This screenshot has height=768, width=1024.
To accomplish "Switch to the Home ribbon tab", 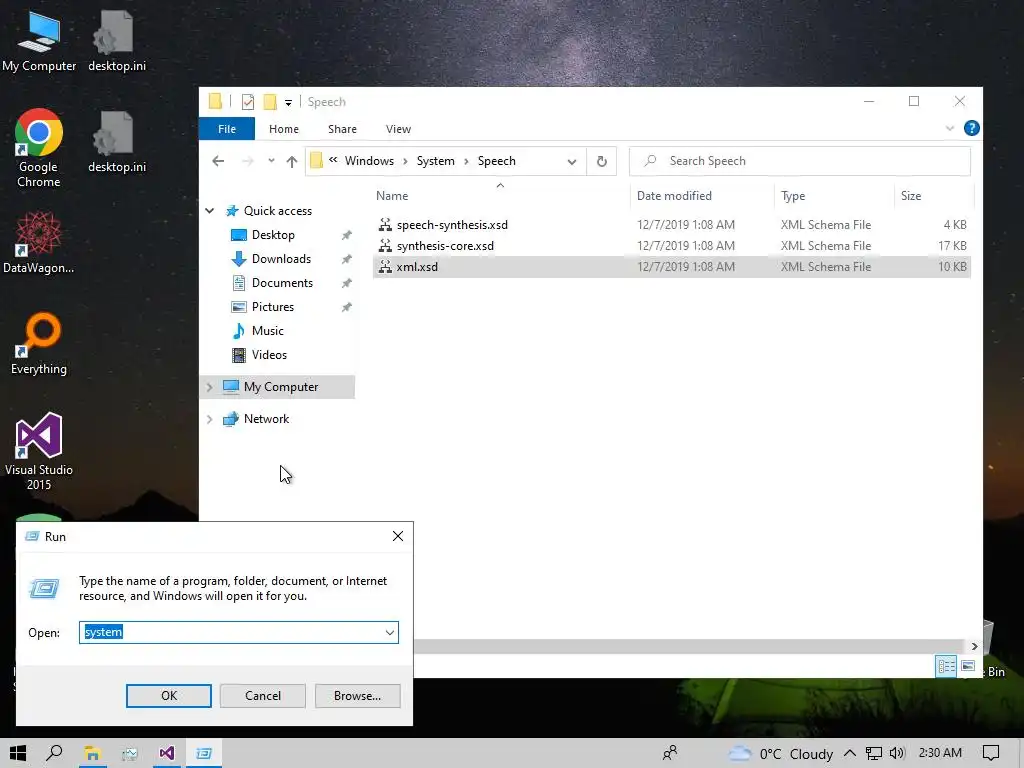I will (x=283, y=129).
